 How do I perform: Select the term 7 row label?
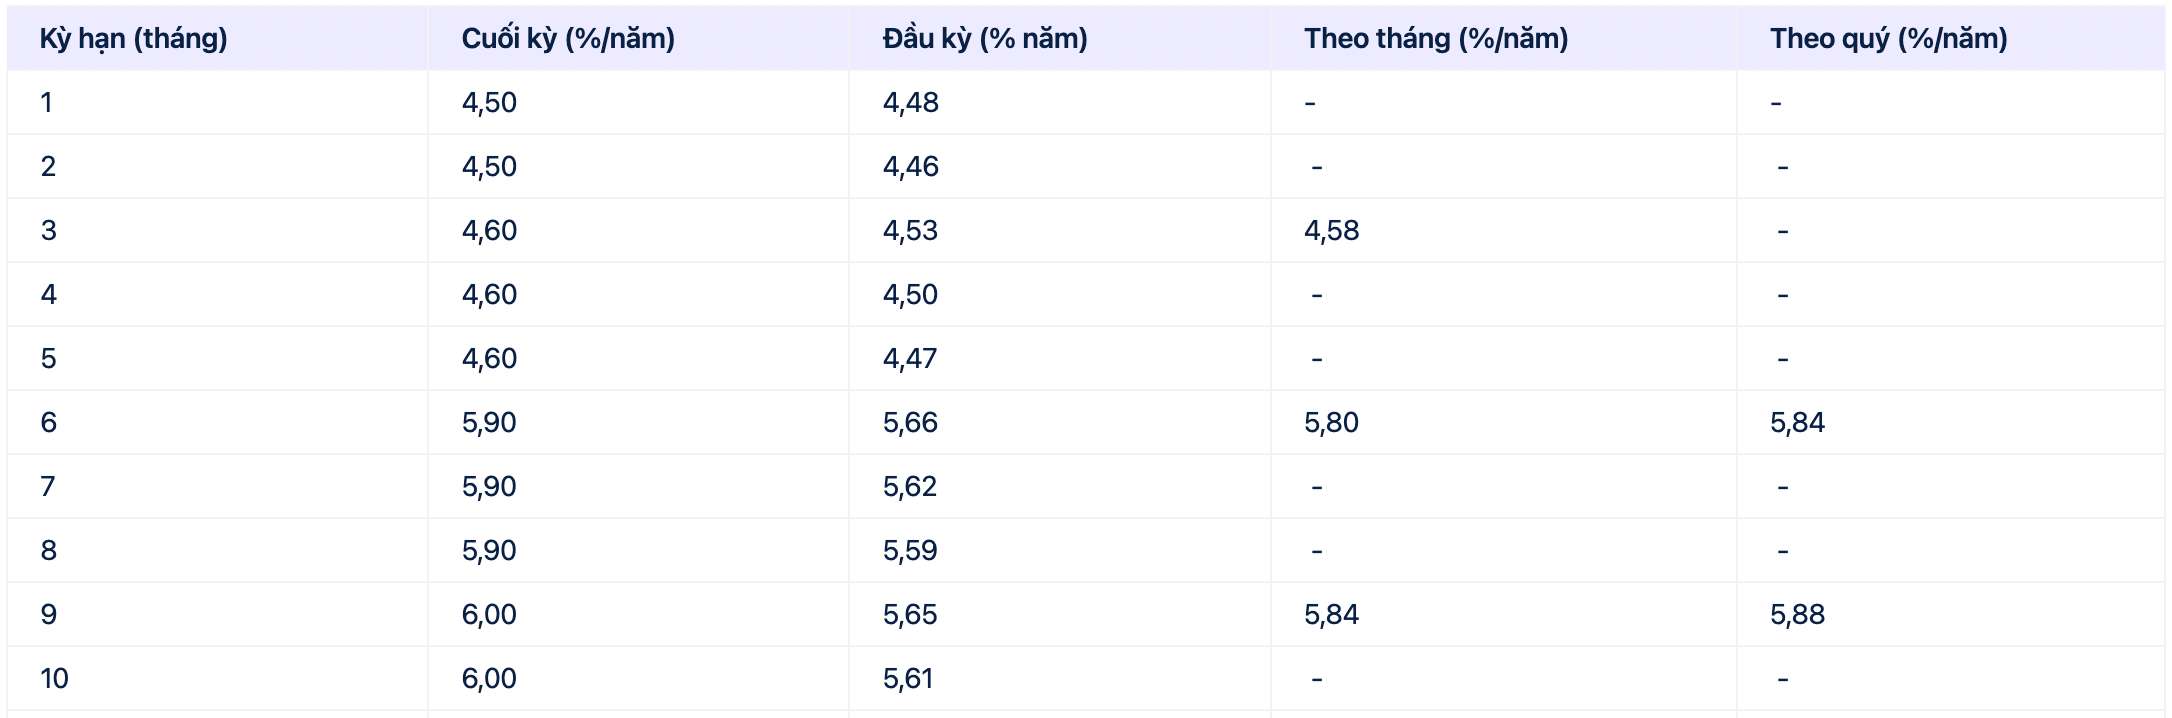48,487
